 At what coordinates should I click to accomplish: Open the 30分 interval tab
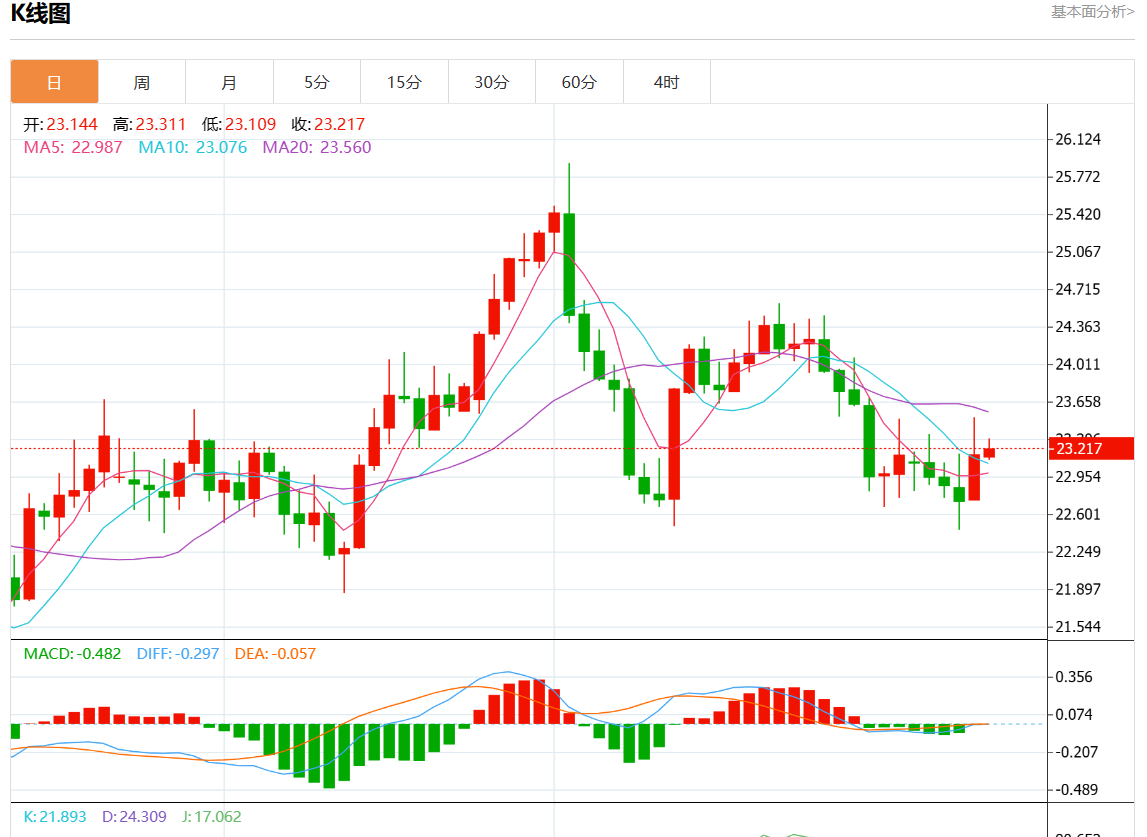pos(492,82)
